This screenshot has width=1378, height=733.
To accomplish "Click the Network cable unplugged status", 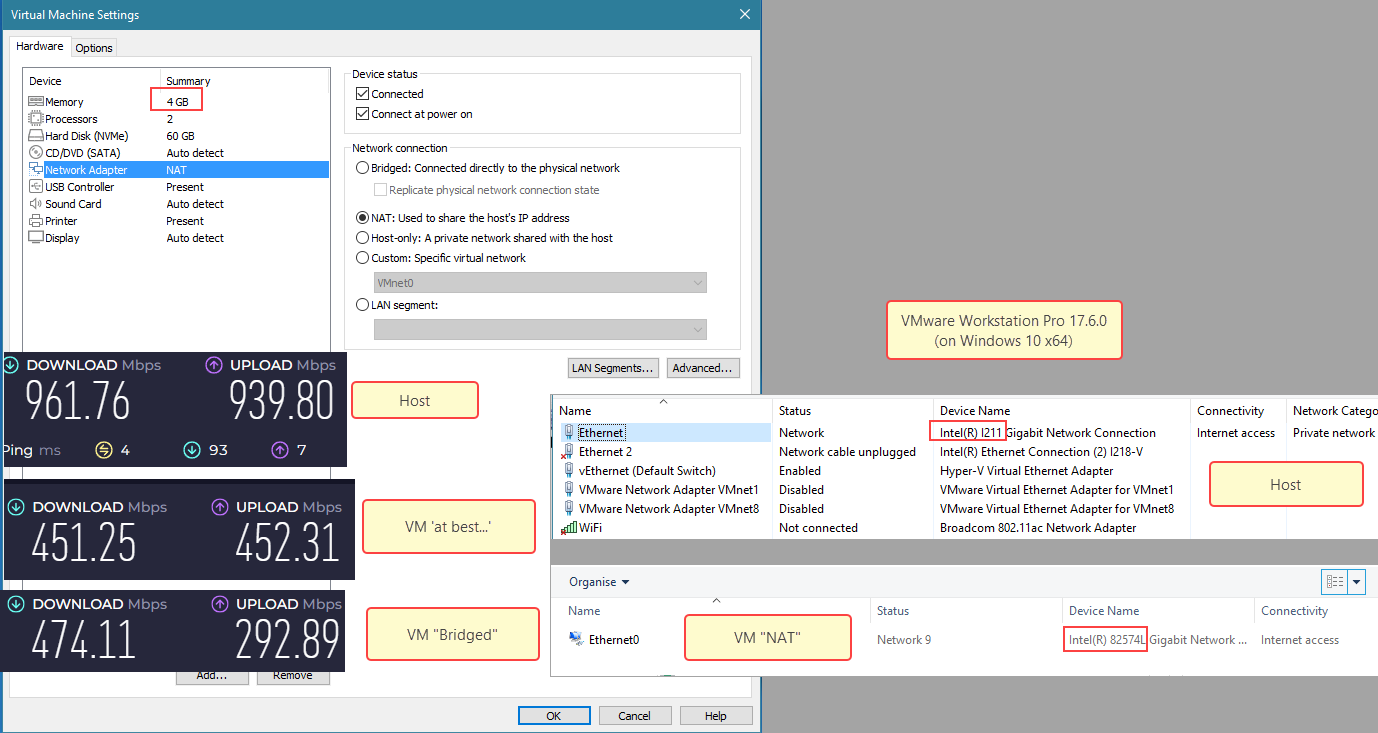I will pos(847,452).
